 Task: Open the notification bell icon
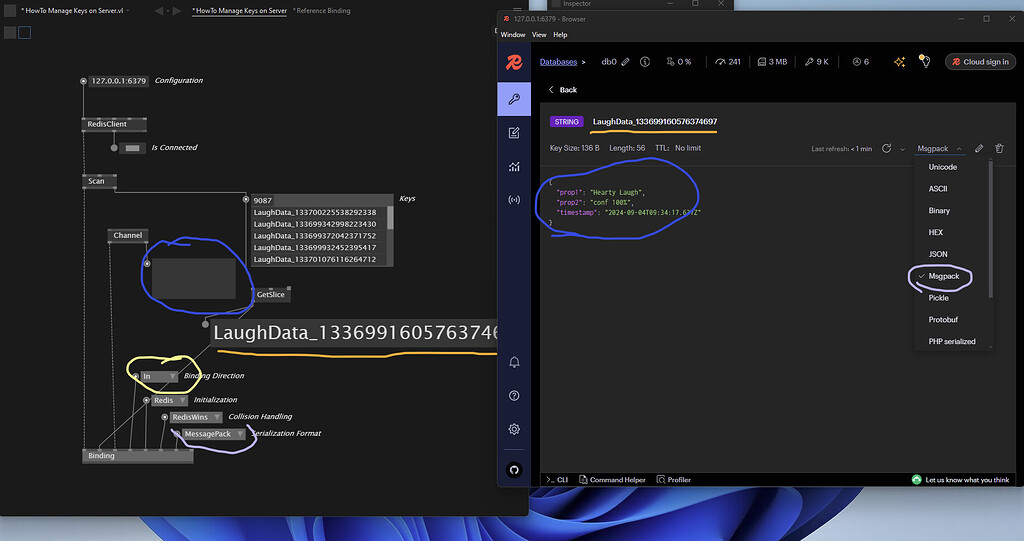(x=514, y=362)
